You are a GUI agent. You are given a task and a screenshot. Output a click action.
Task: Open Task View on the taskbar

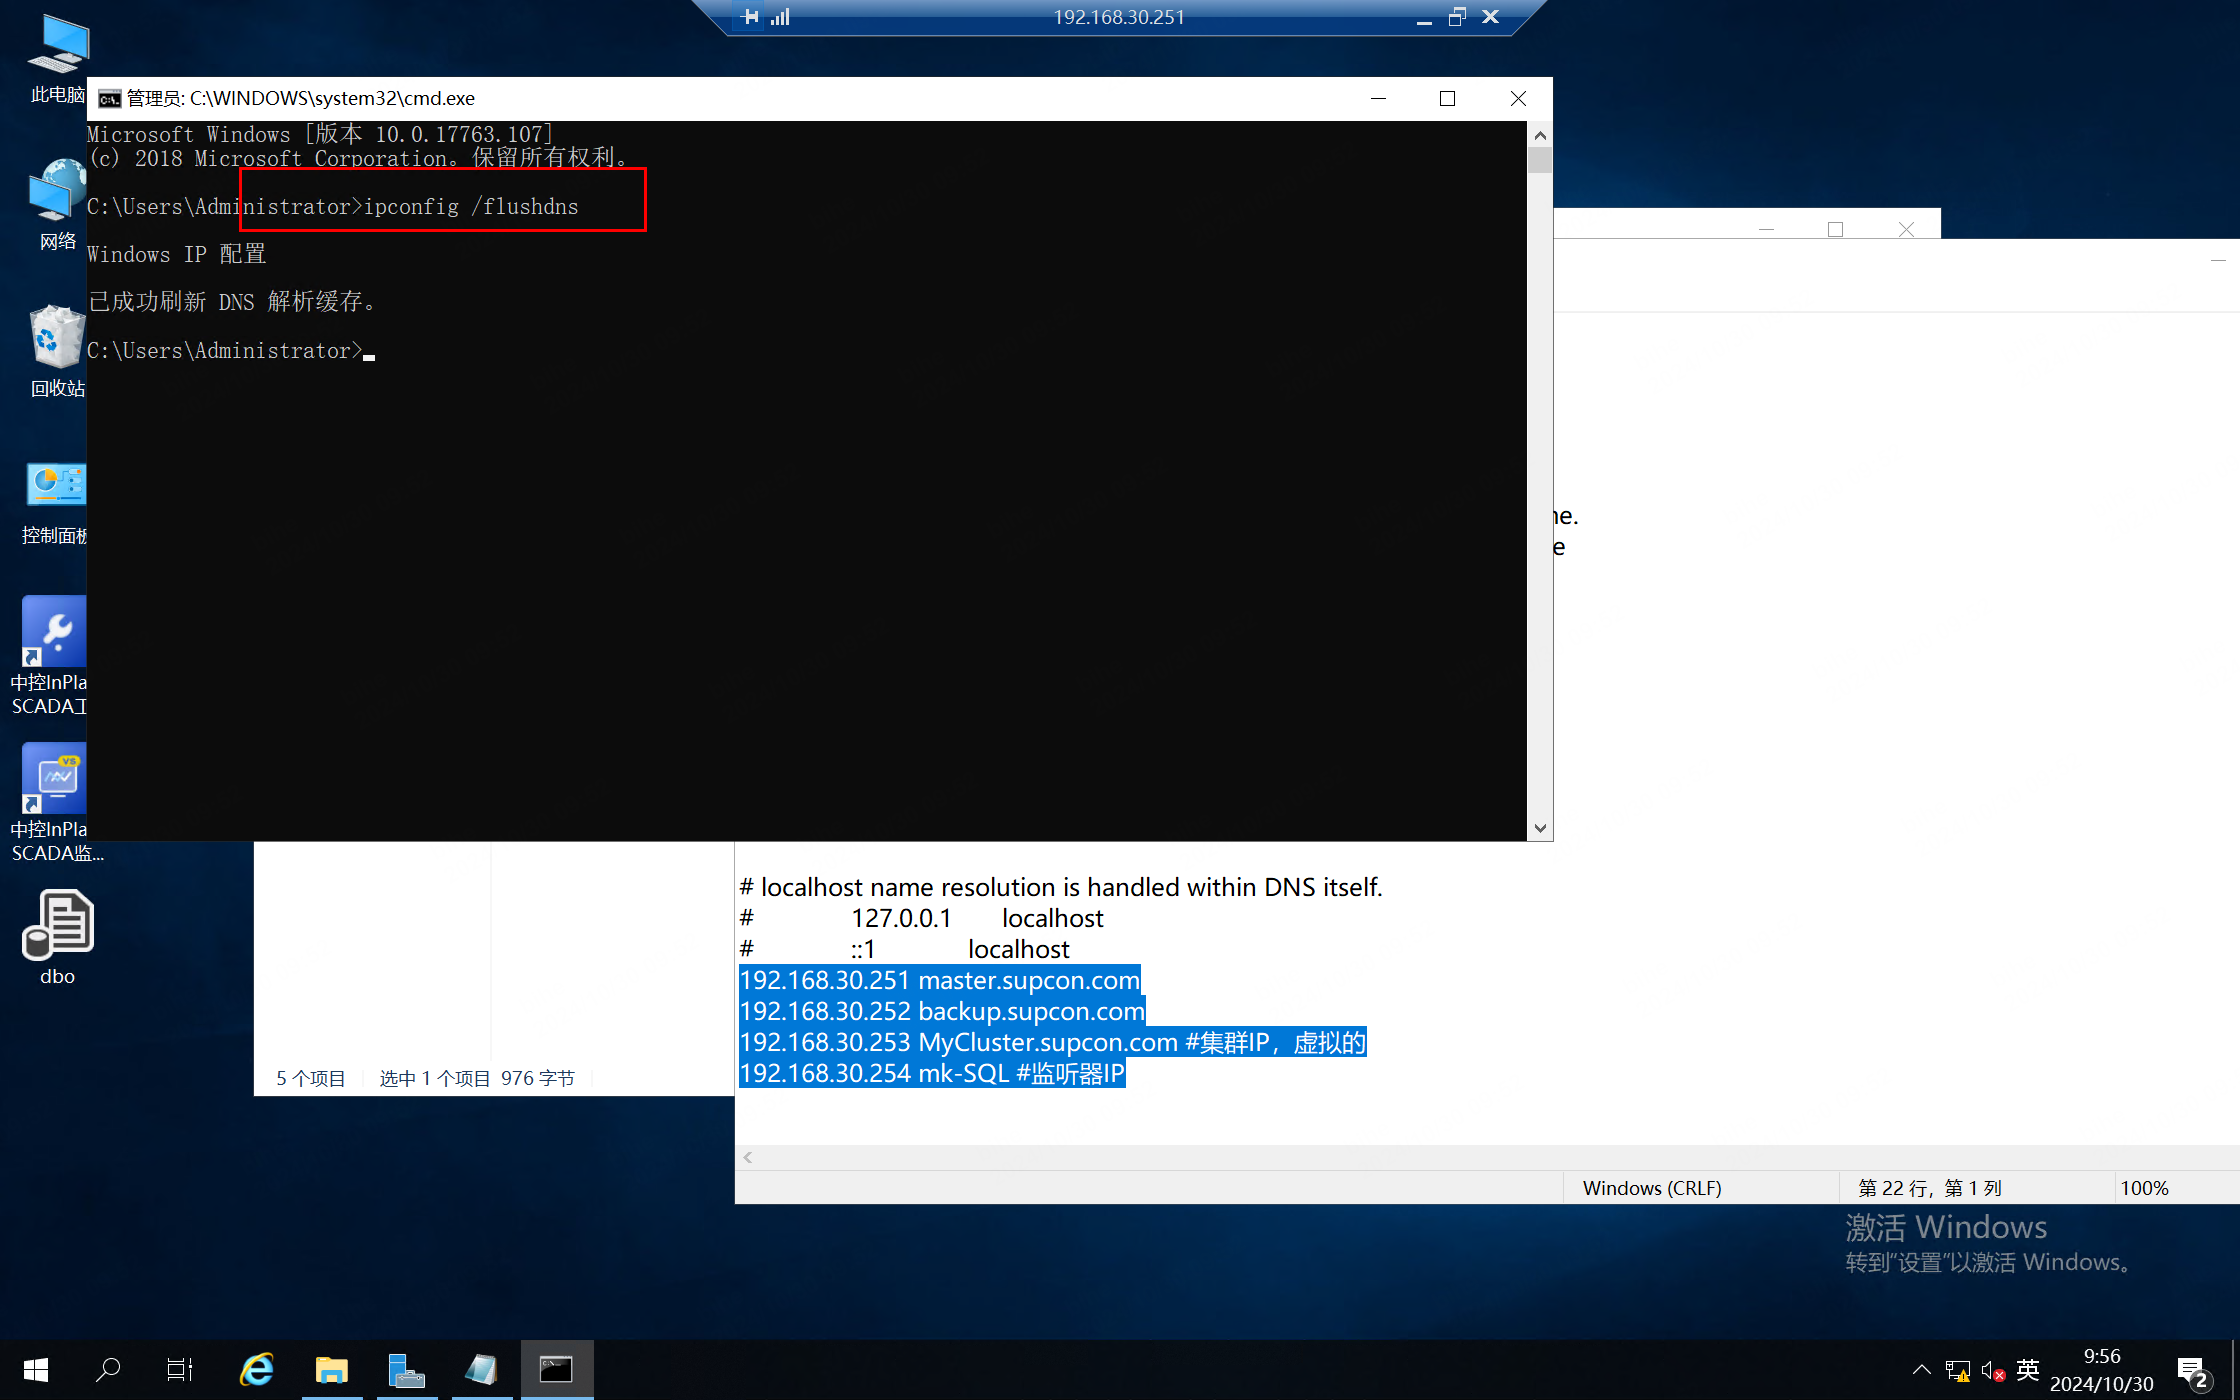click(x=180, y=1369)
